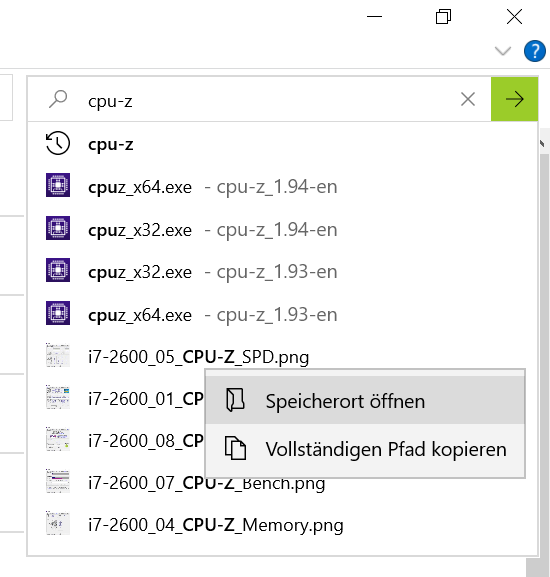Screen dimensions: 550x577
Task: Click the green search arrow button
Action: pos(514,99)
